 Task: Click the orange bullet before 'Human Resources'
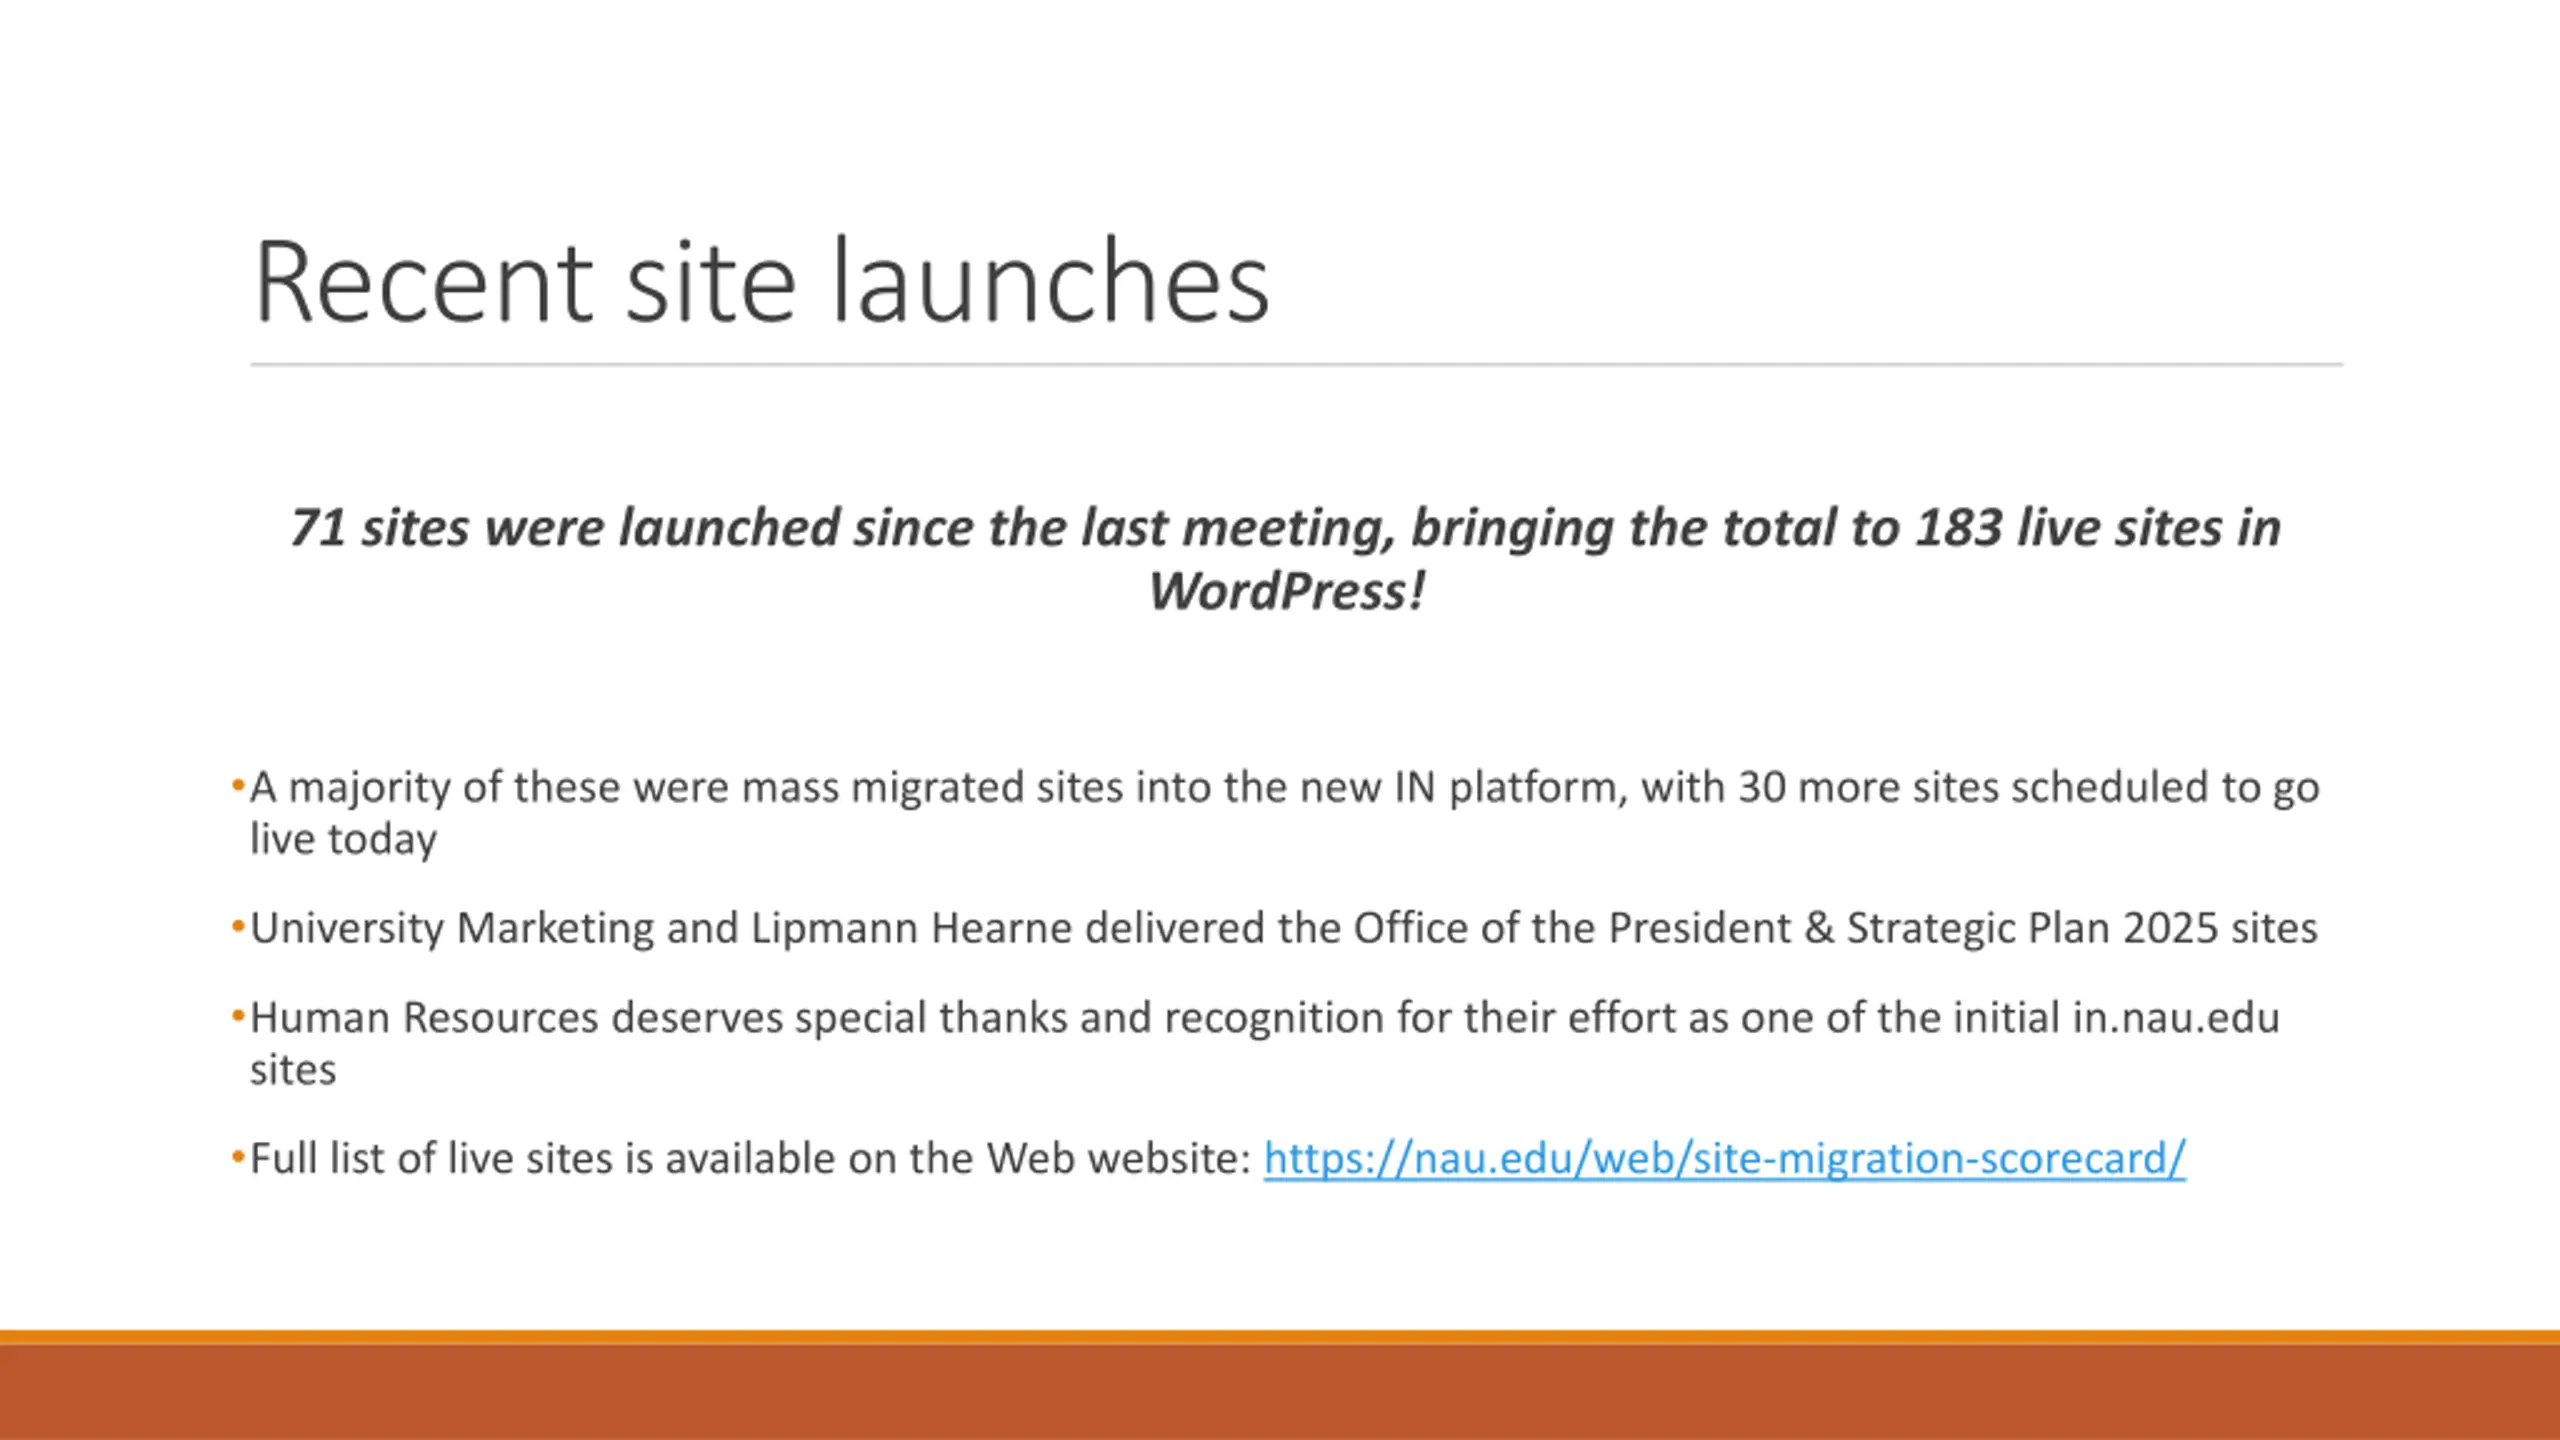[238, 1017]
